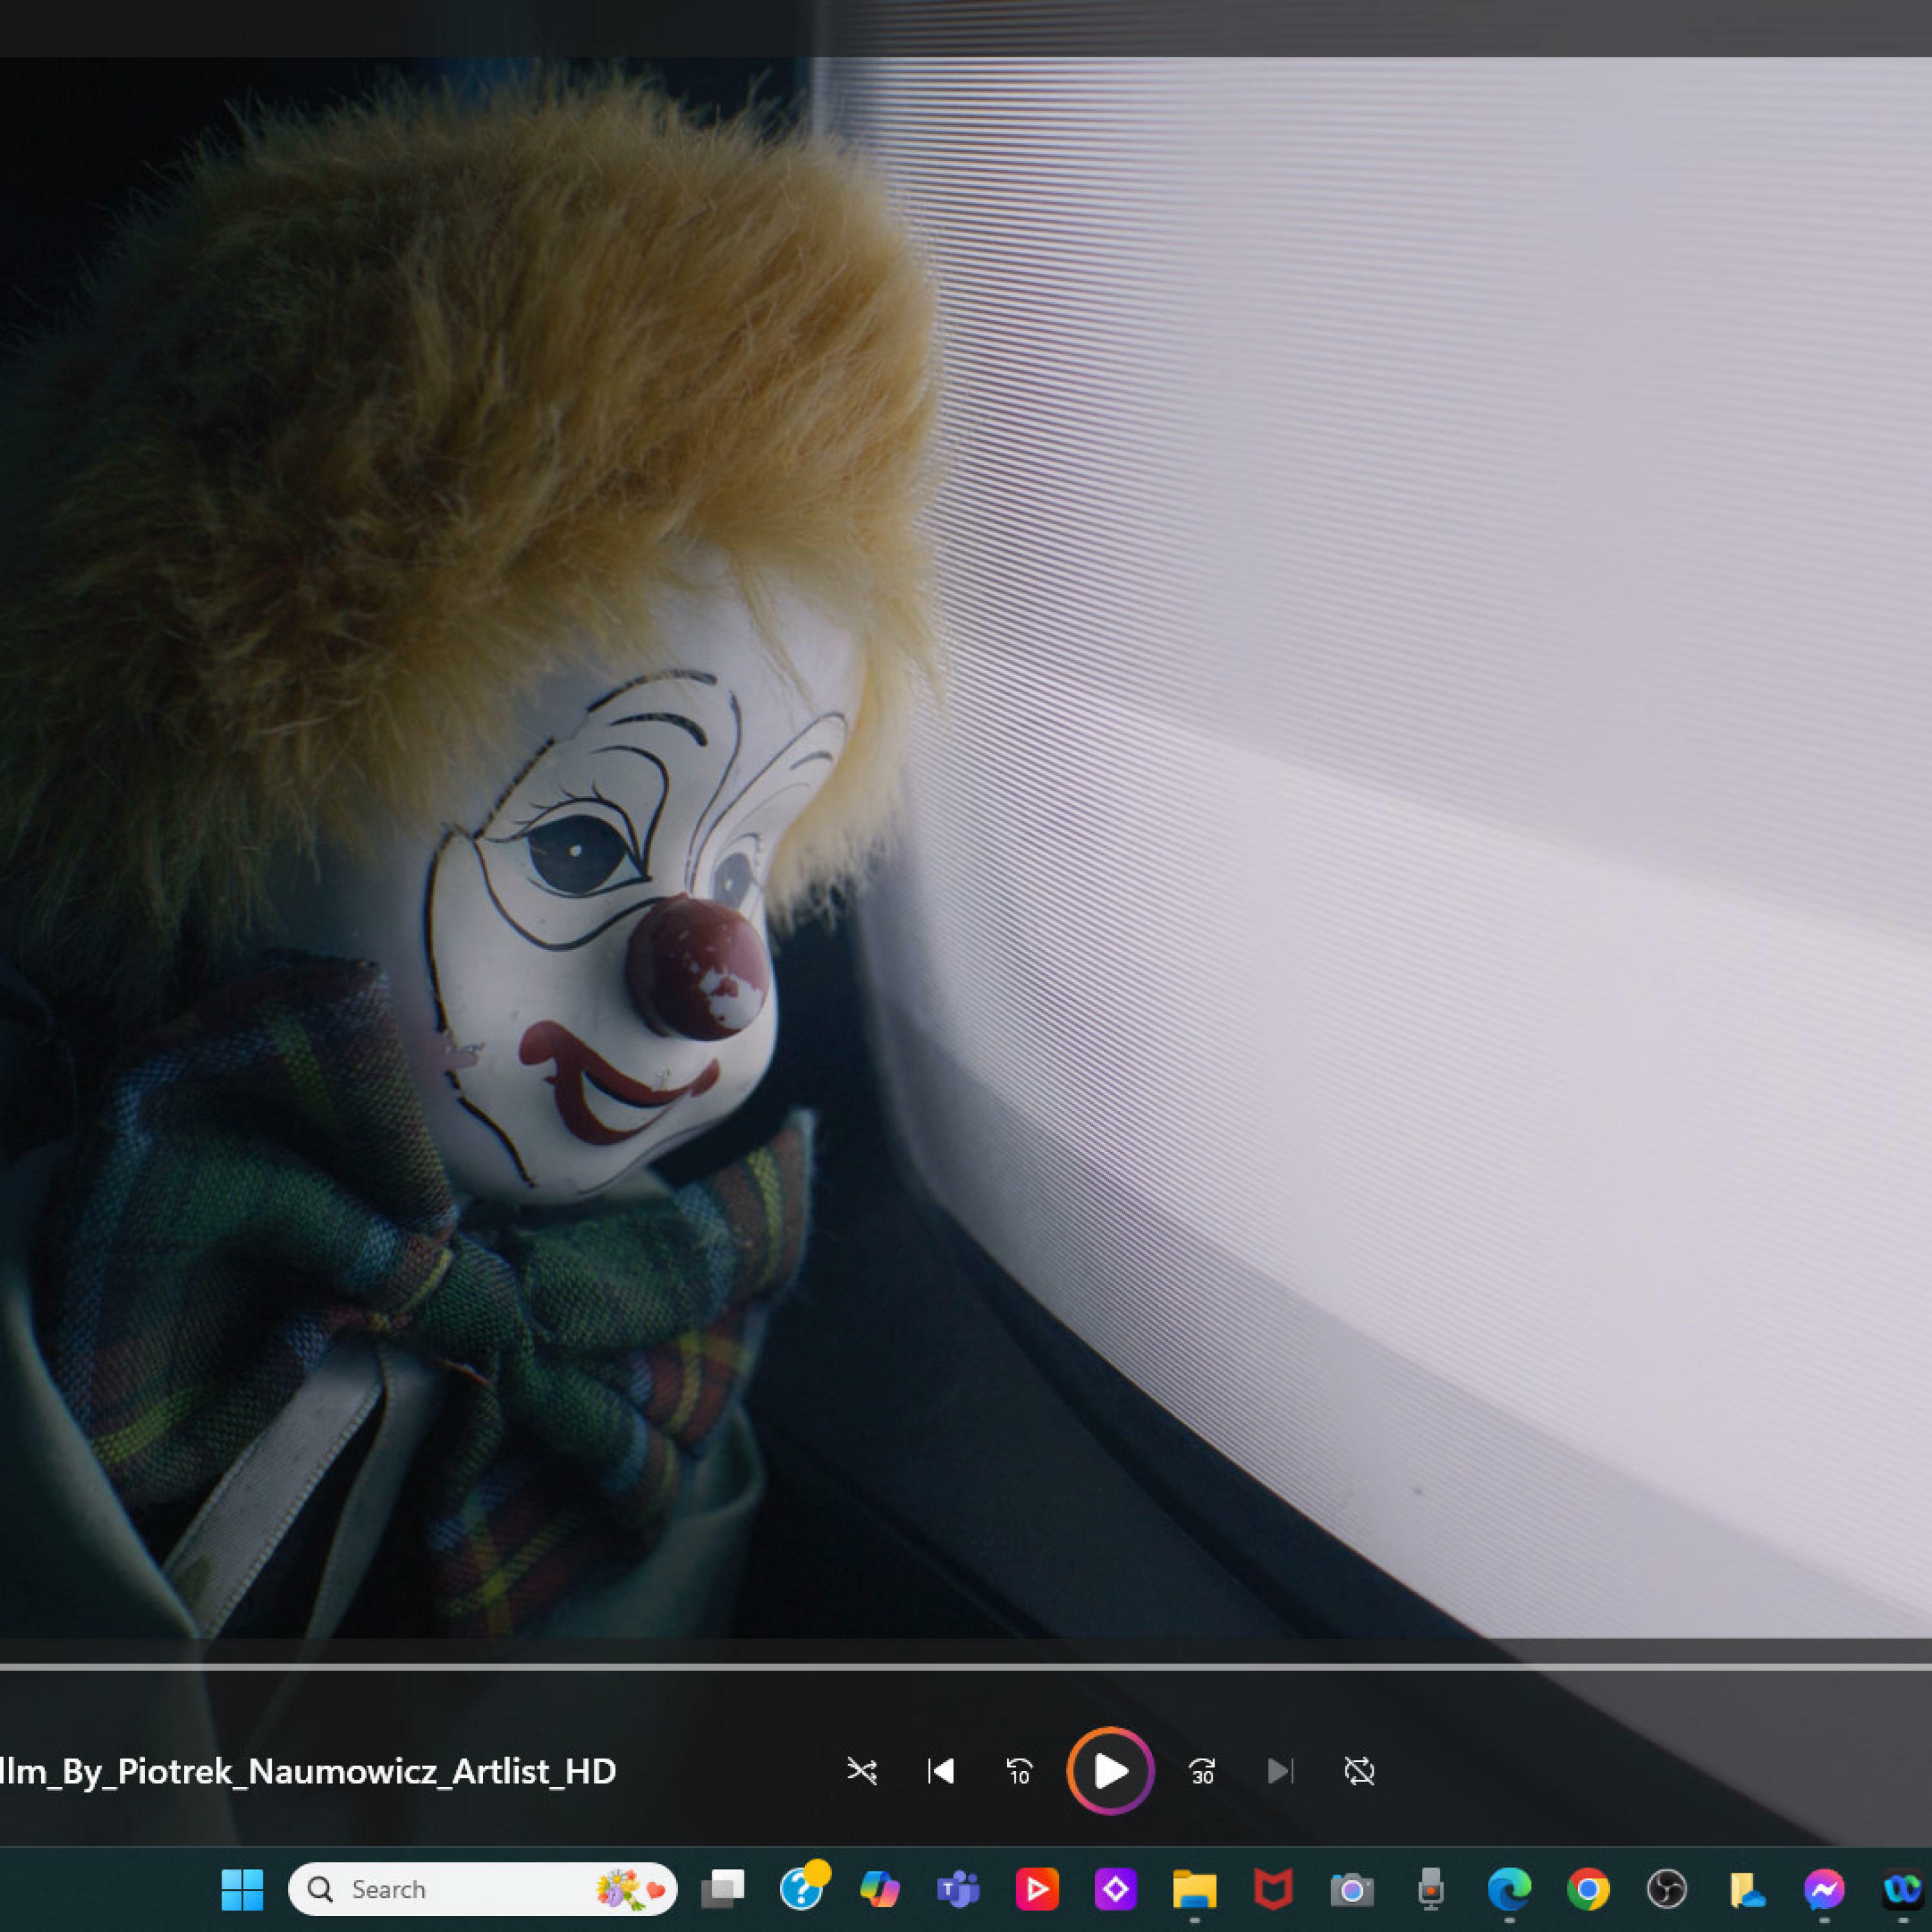Open Microsoft Teams from taskbar
Image resolution: width=1932 pixels, height=1932 pixels.
958,1889
